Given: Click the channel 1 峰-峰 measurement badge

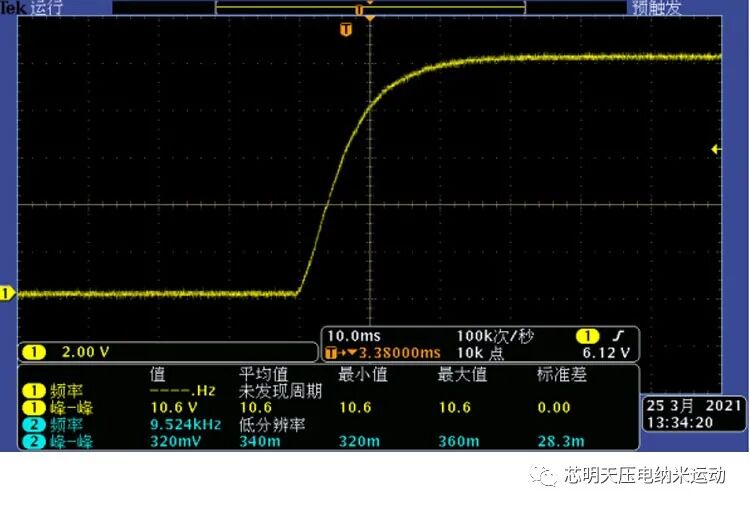Looking at the screenshot, I should (x=33, y=408).
